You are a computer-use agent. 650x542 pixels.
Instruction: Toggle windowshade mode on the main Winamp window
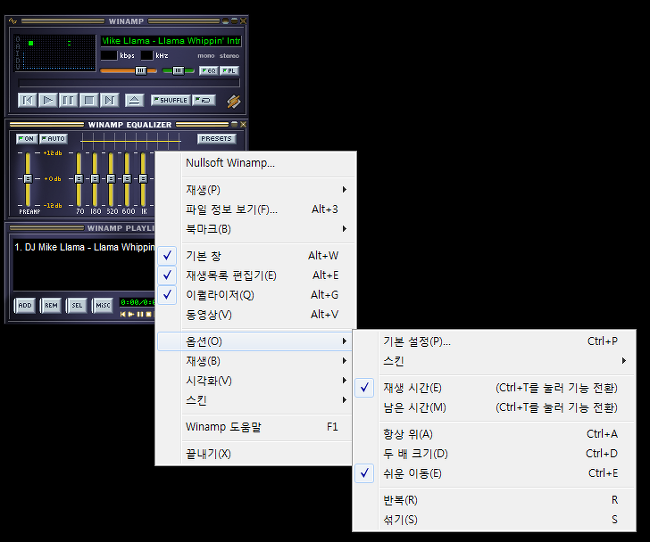coord(234,21)
